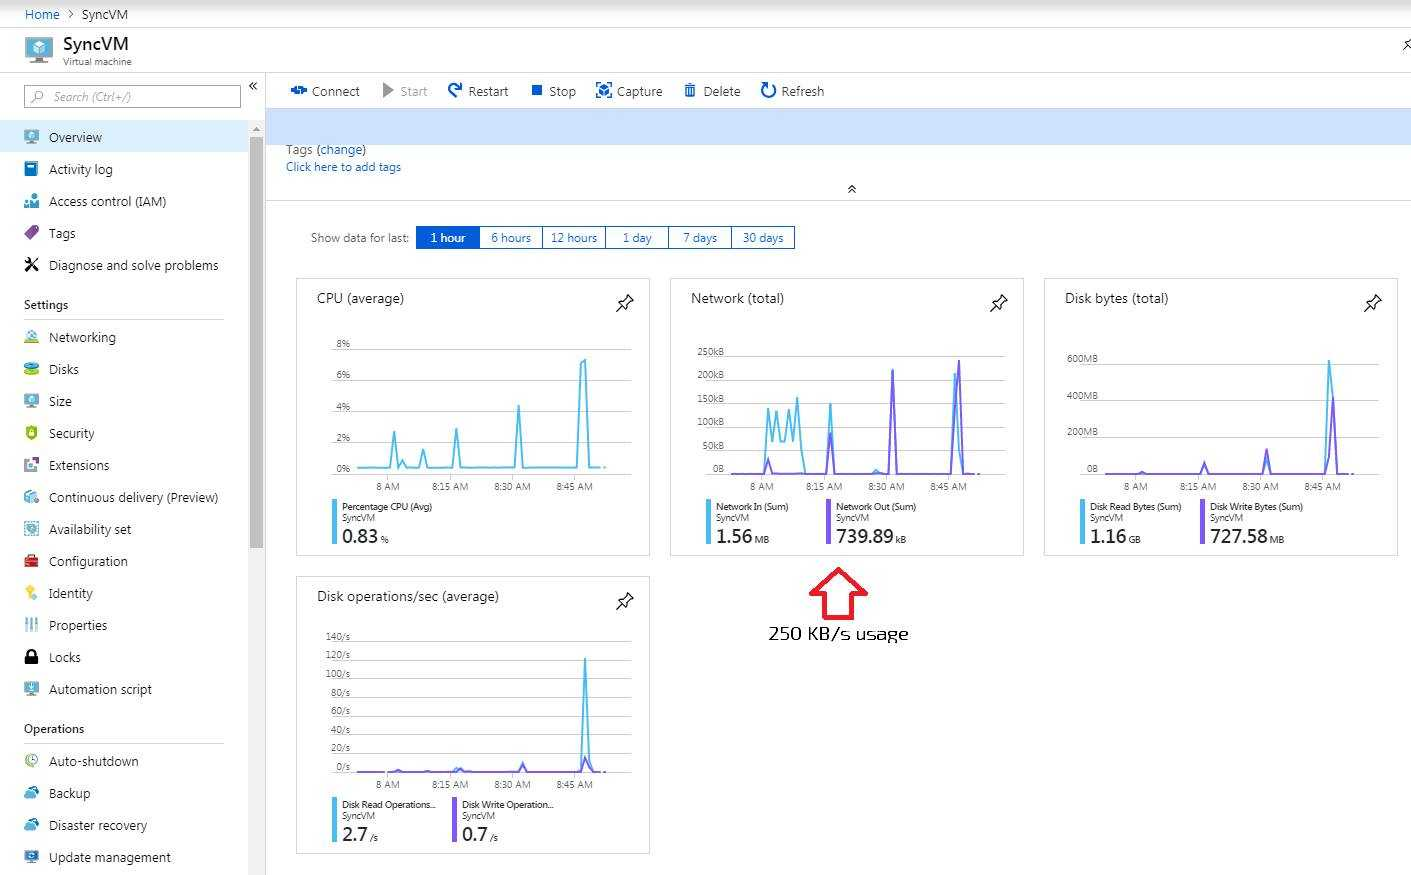Delete the virtual machine

click(x=712, y=91)
